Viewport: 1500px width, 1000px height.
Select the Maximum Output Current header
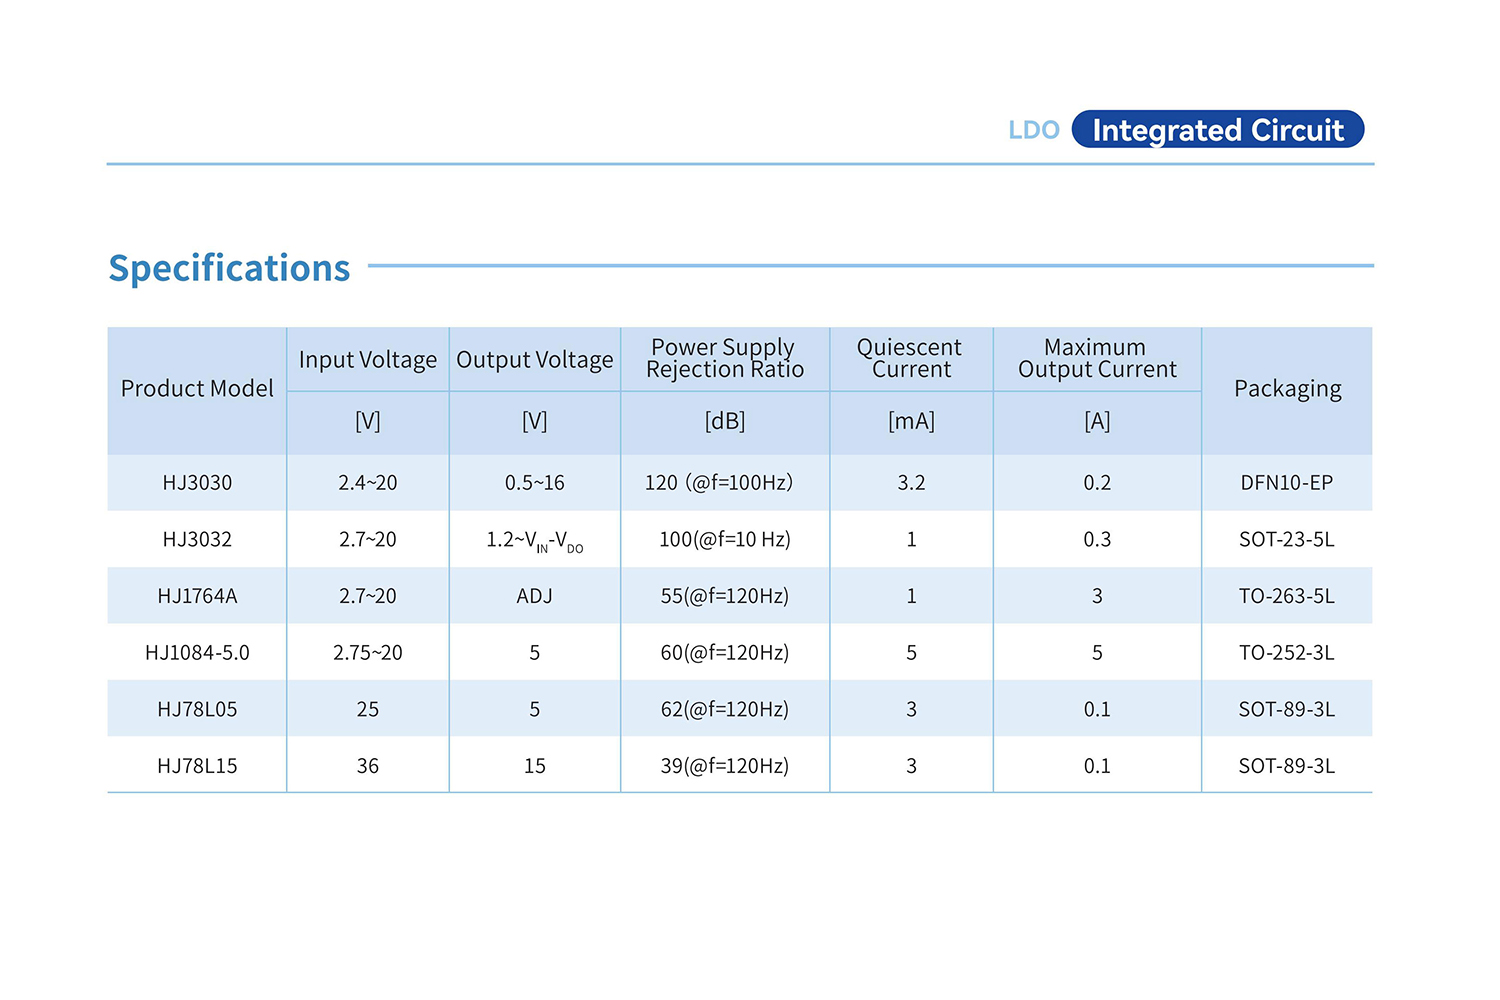1097,358
